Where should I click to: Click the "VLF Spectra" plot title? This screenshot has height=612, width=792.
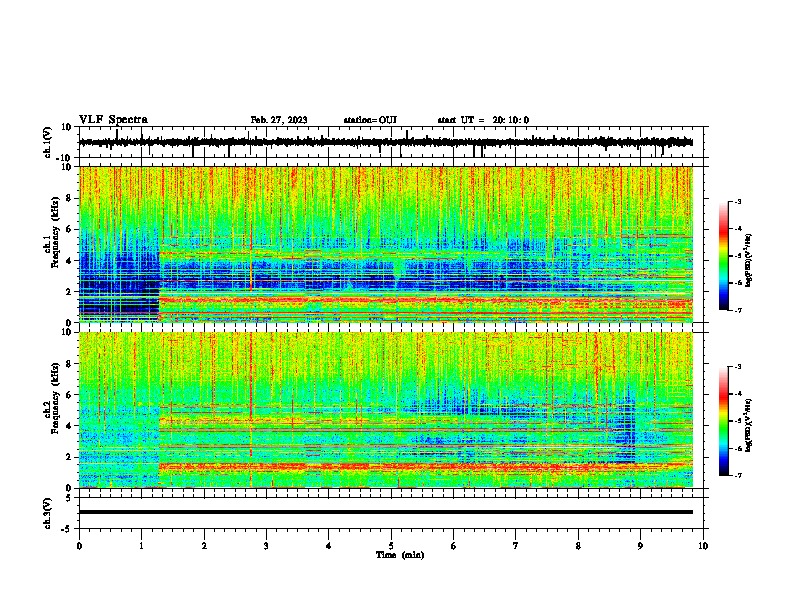(113, 120)
